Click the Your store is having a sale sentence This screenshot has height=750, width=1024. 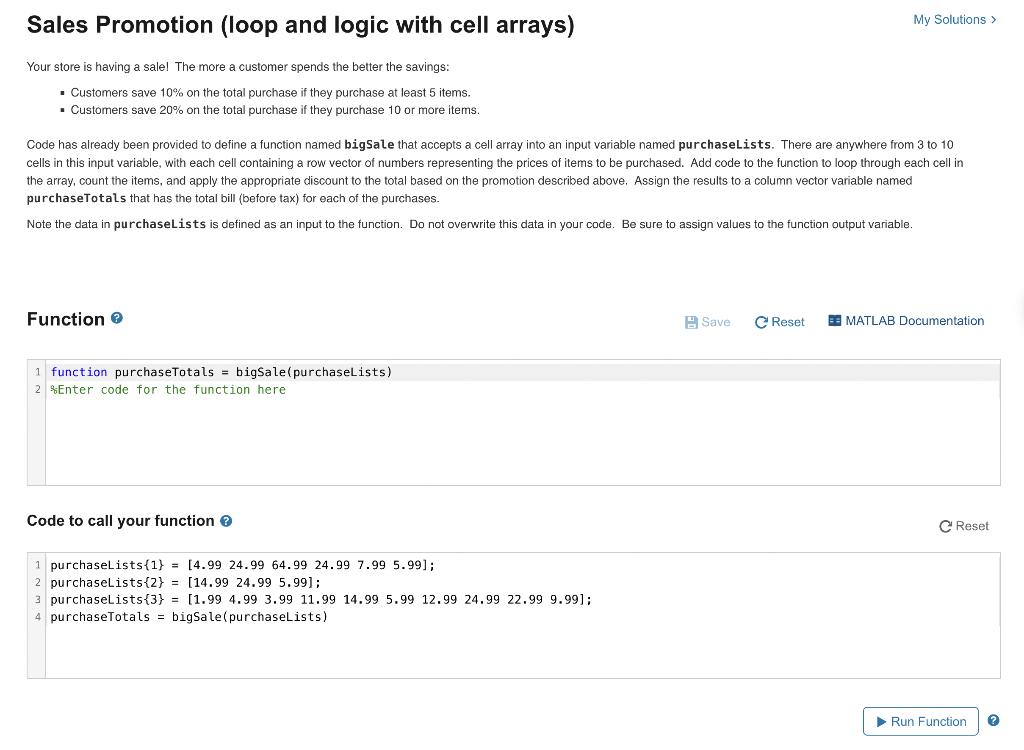pos(238,67)
